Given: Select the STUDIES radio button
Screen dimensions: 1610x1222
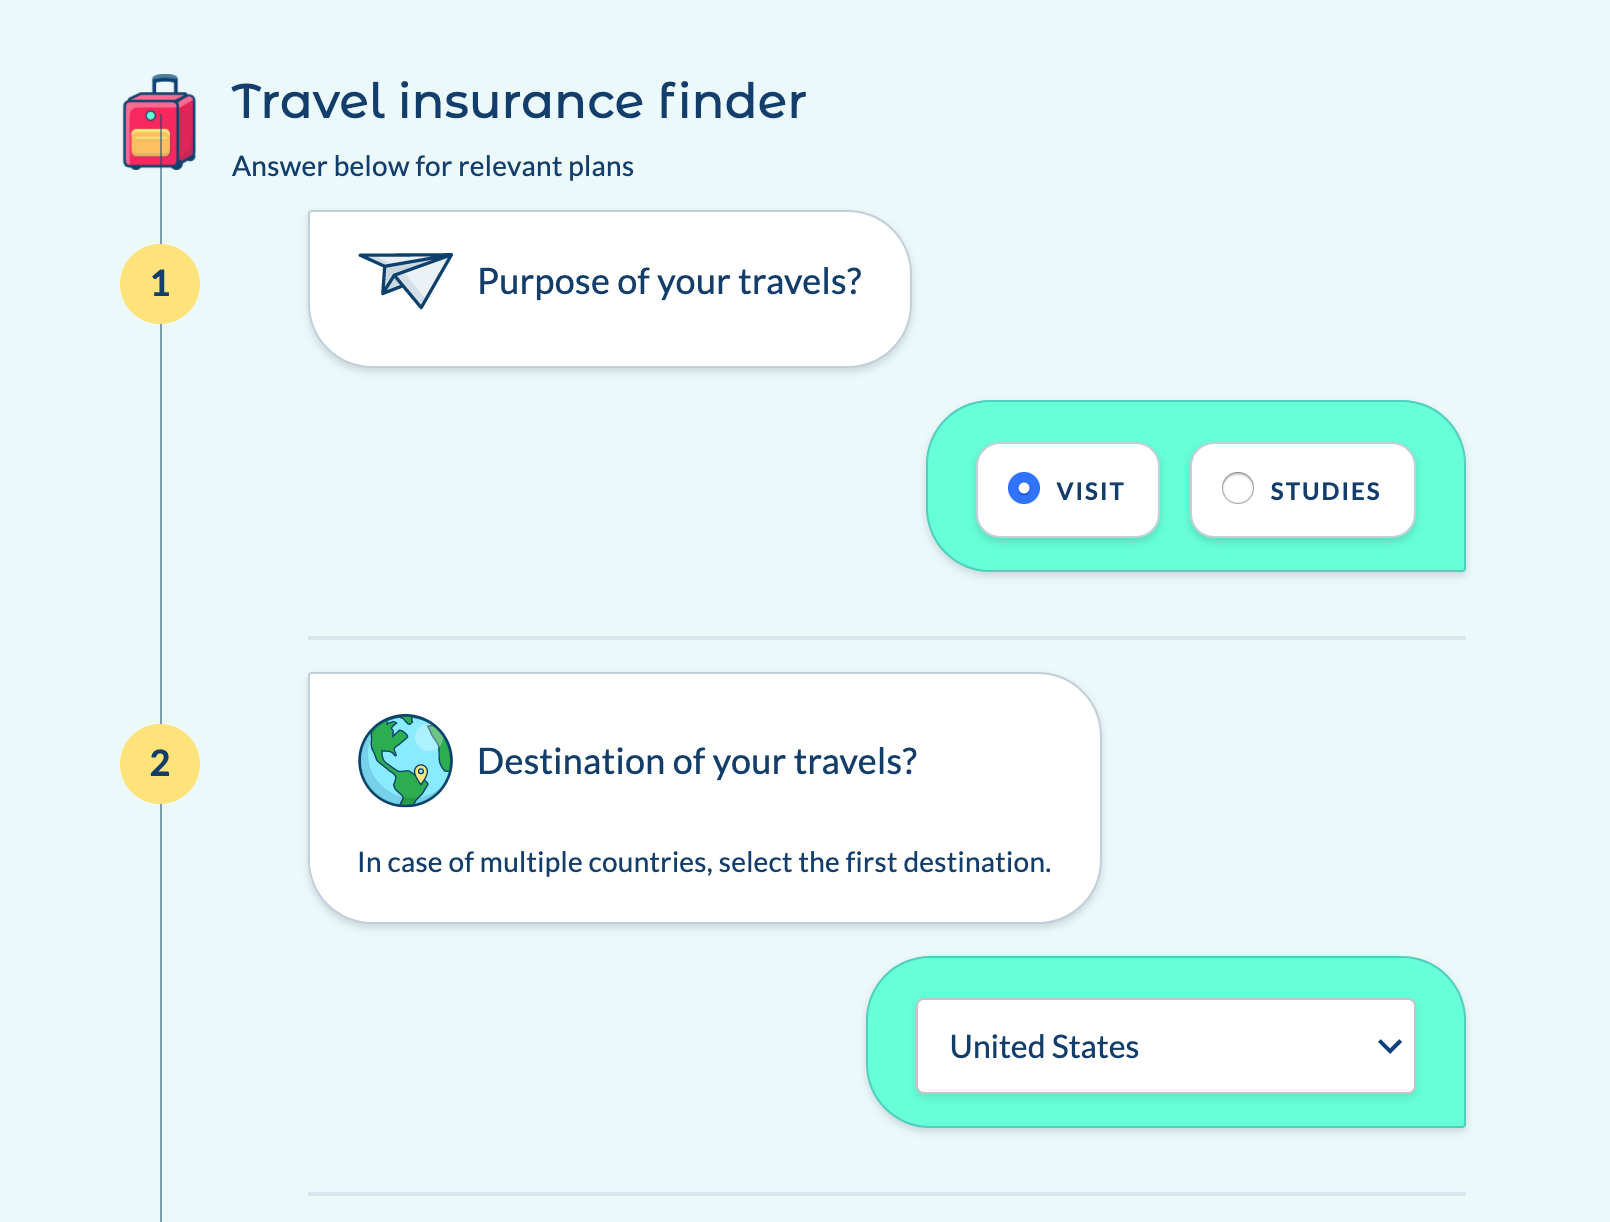Looking at the screenshot, I should (1238, 488).
